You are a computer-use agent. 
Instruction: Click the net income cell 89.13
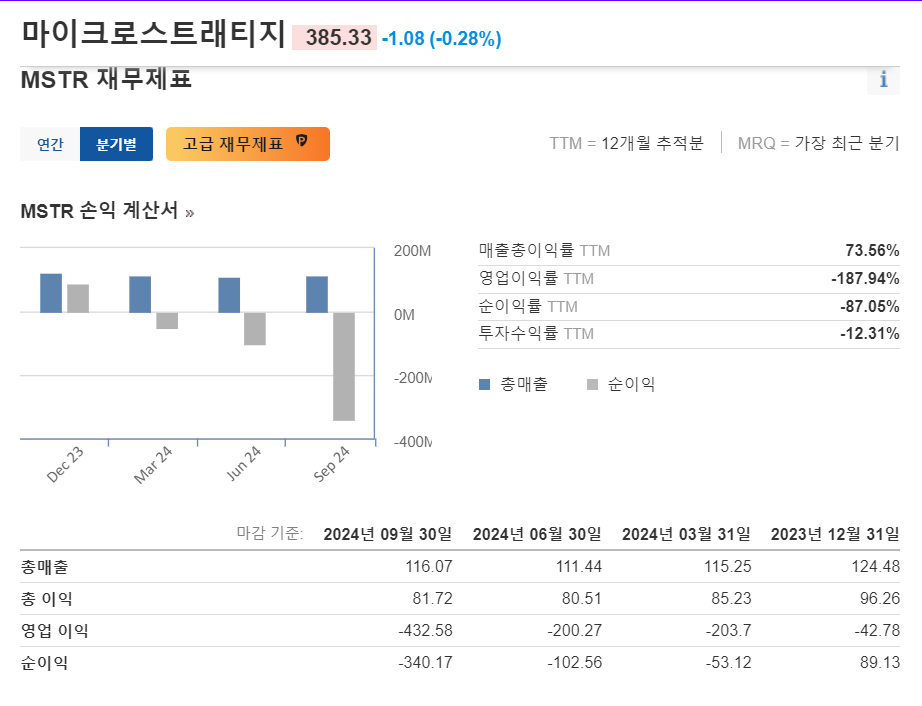[x=880, y=663]
